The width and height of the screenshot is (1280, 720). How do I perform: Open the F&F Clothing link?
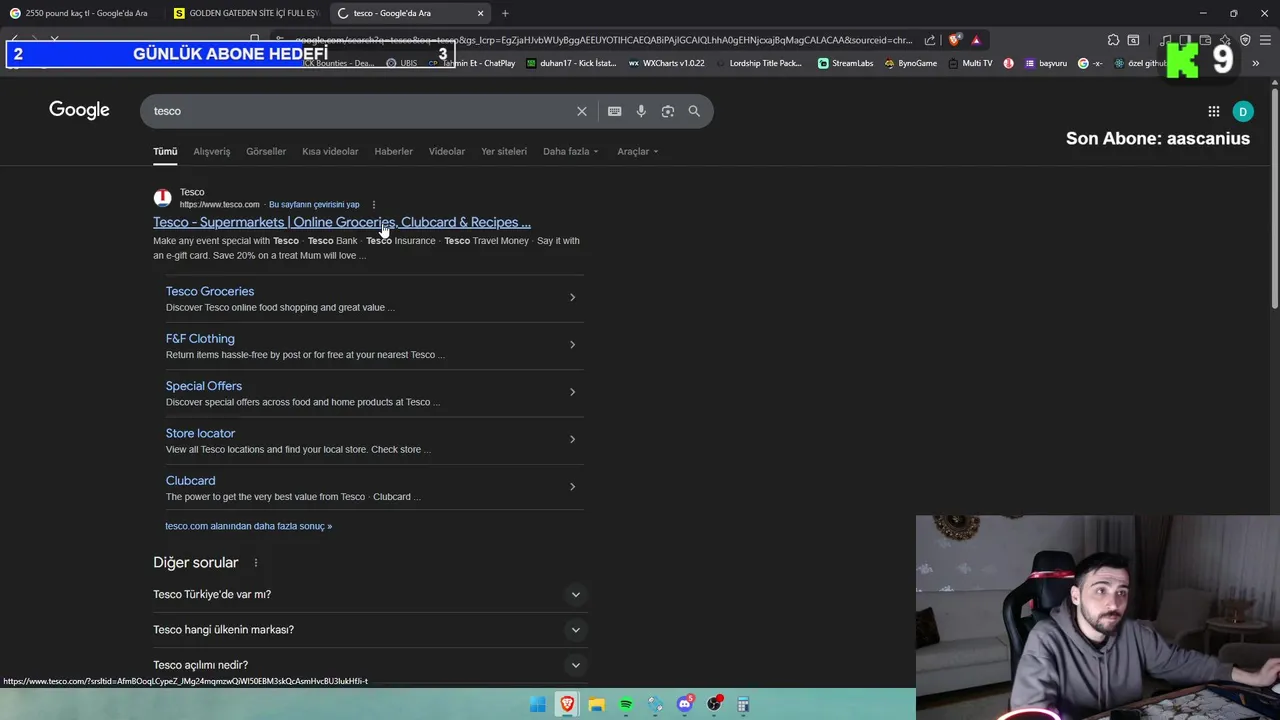[x=200, y=339]
